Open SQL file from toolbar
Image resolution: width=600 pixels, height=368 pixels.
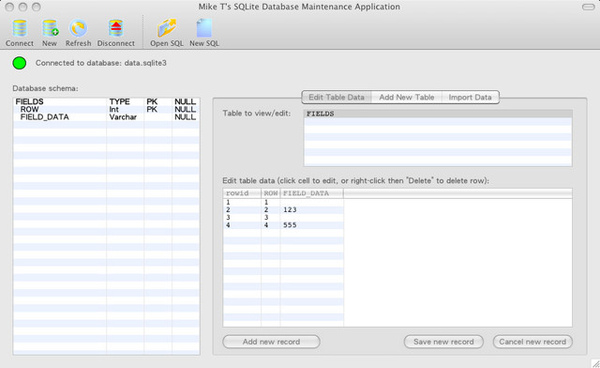coord(166,28)
